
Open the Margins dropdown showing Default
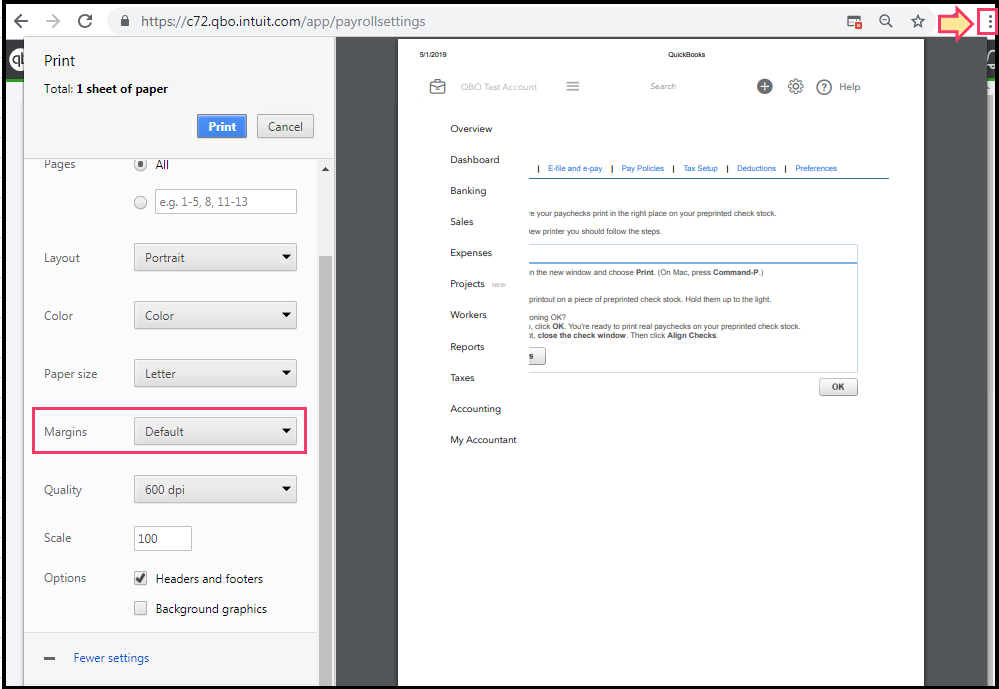215,432
